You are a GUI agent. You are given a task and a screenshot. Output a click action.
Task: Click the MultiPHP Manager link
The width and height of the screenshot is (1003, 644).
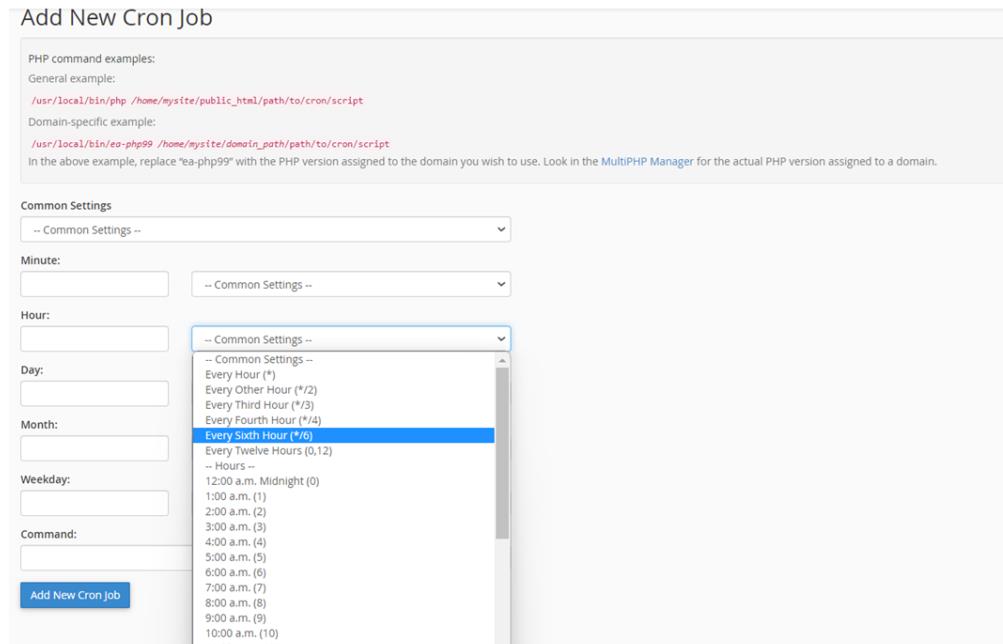click(646, 162)
